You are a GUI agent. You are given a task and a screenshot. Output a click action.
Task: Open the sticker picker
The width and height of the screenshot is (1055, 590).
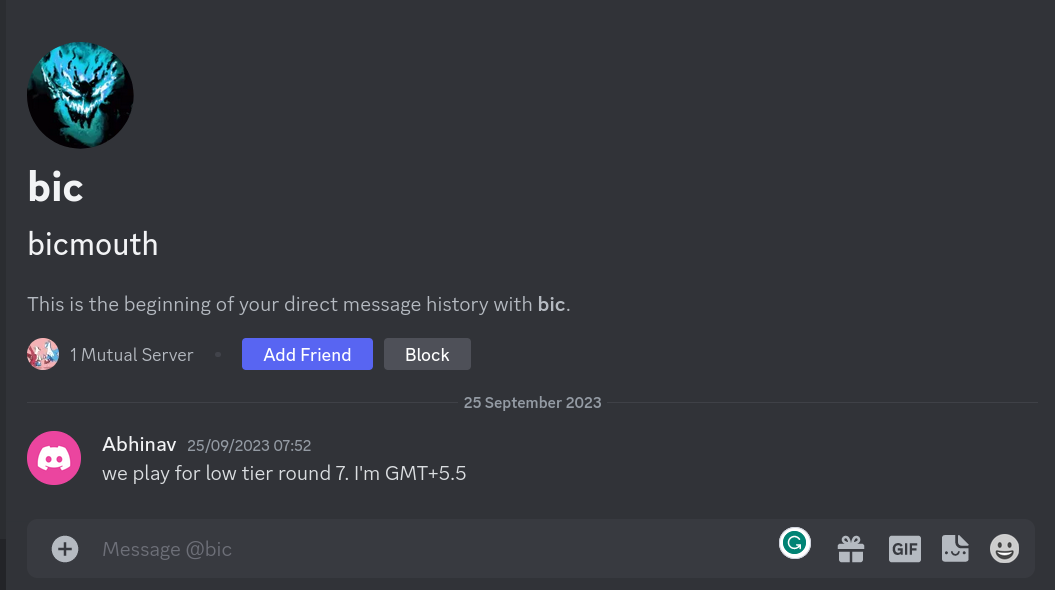[x=955, y=548]
